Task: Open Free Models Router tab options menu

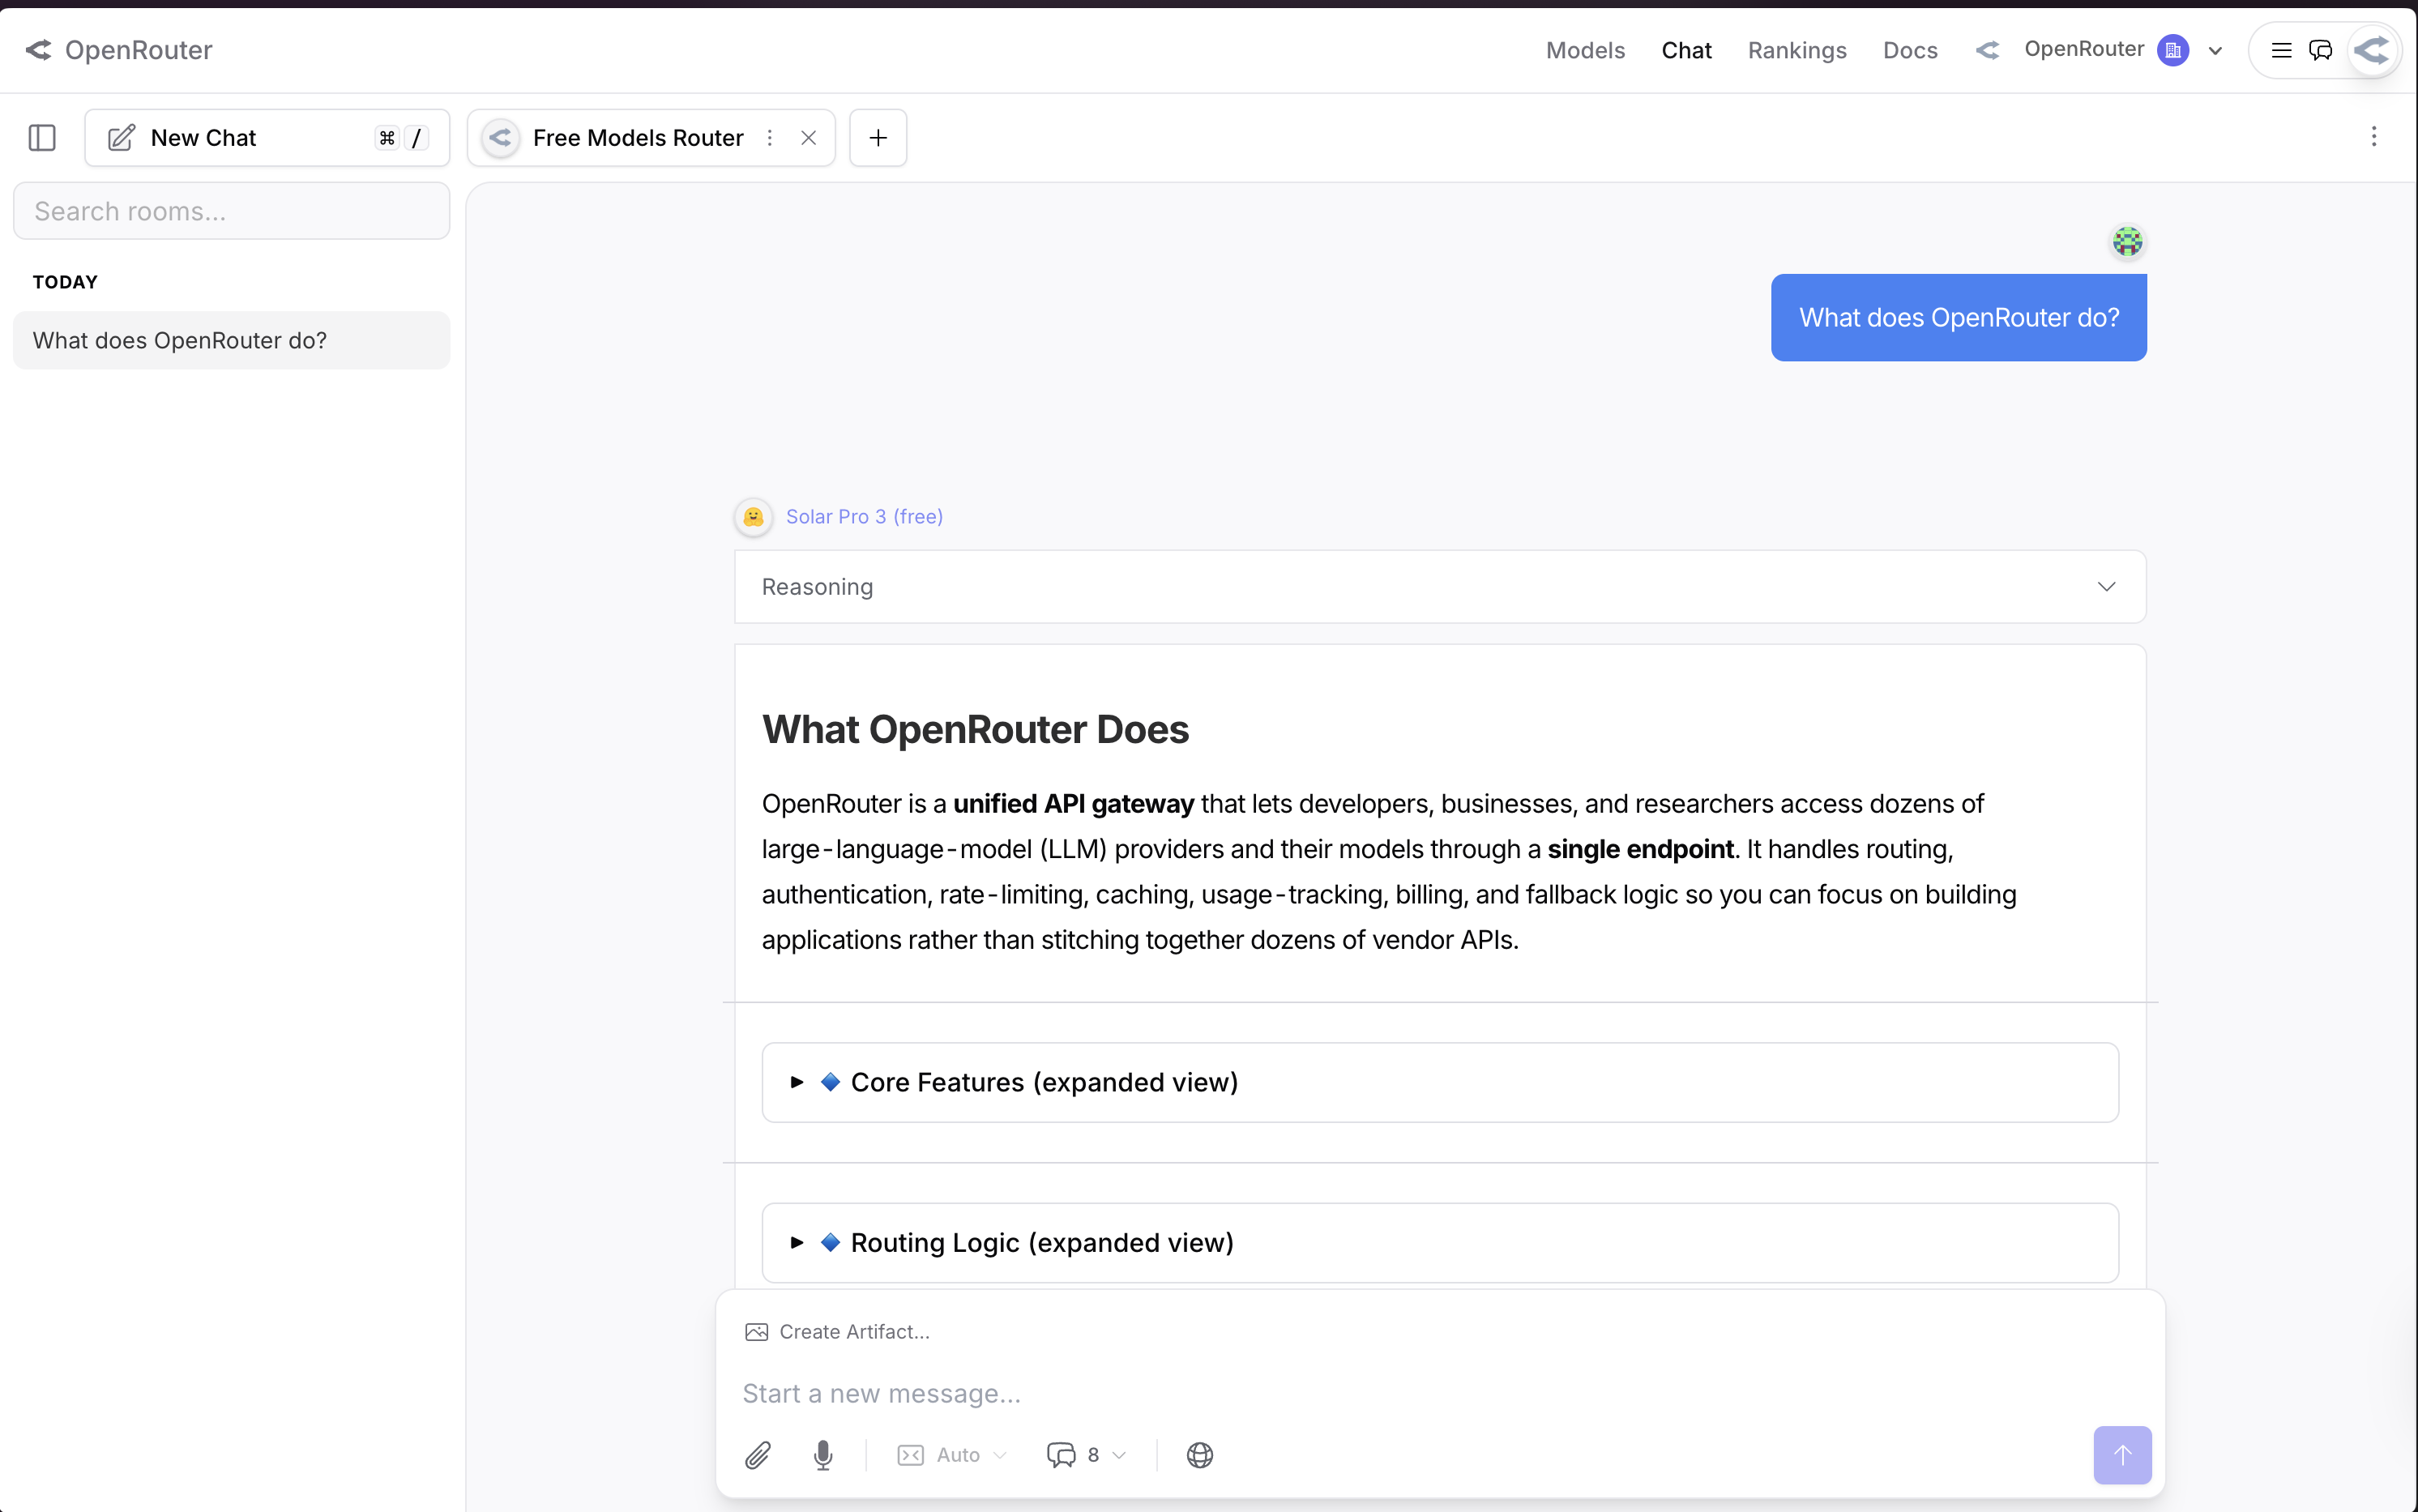Action: click(770, 138)
